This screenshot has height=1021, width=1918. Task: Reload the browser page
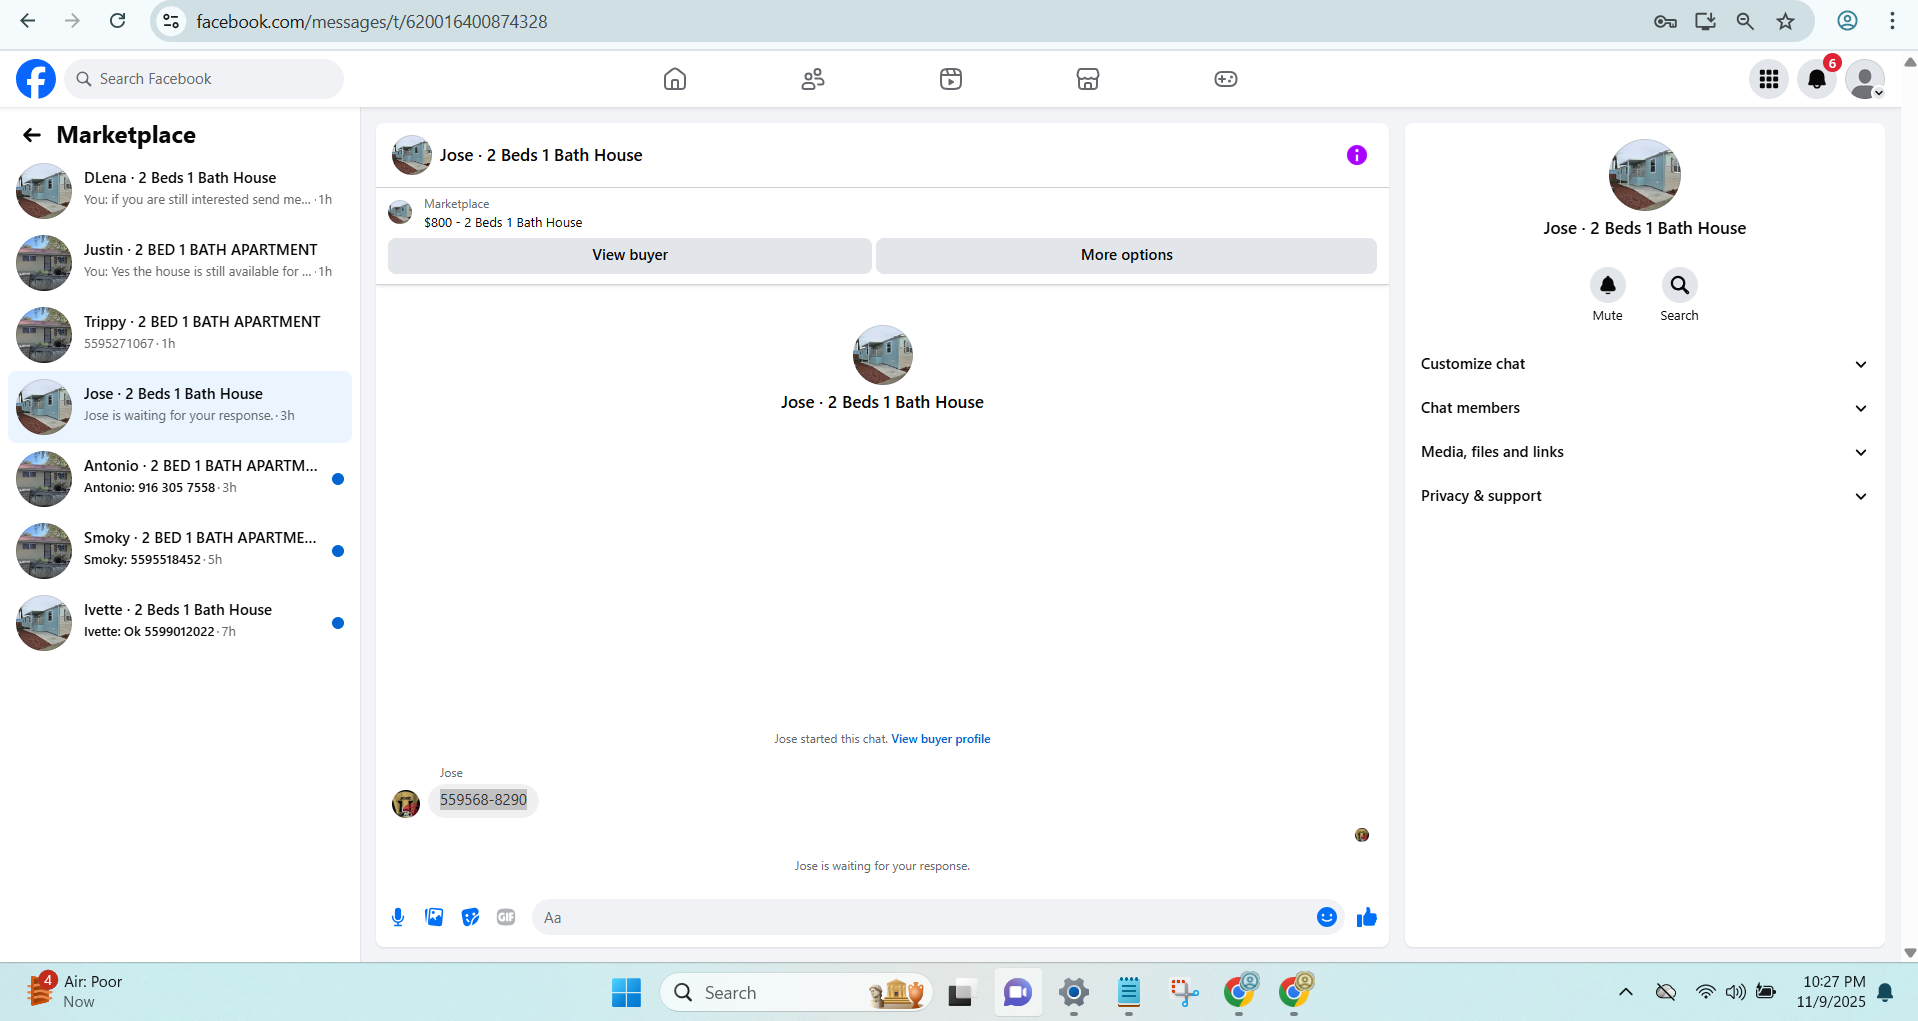[x=118, y=21]
